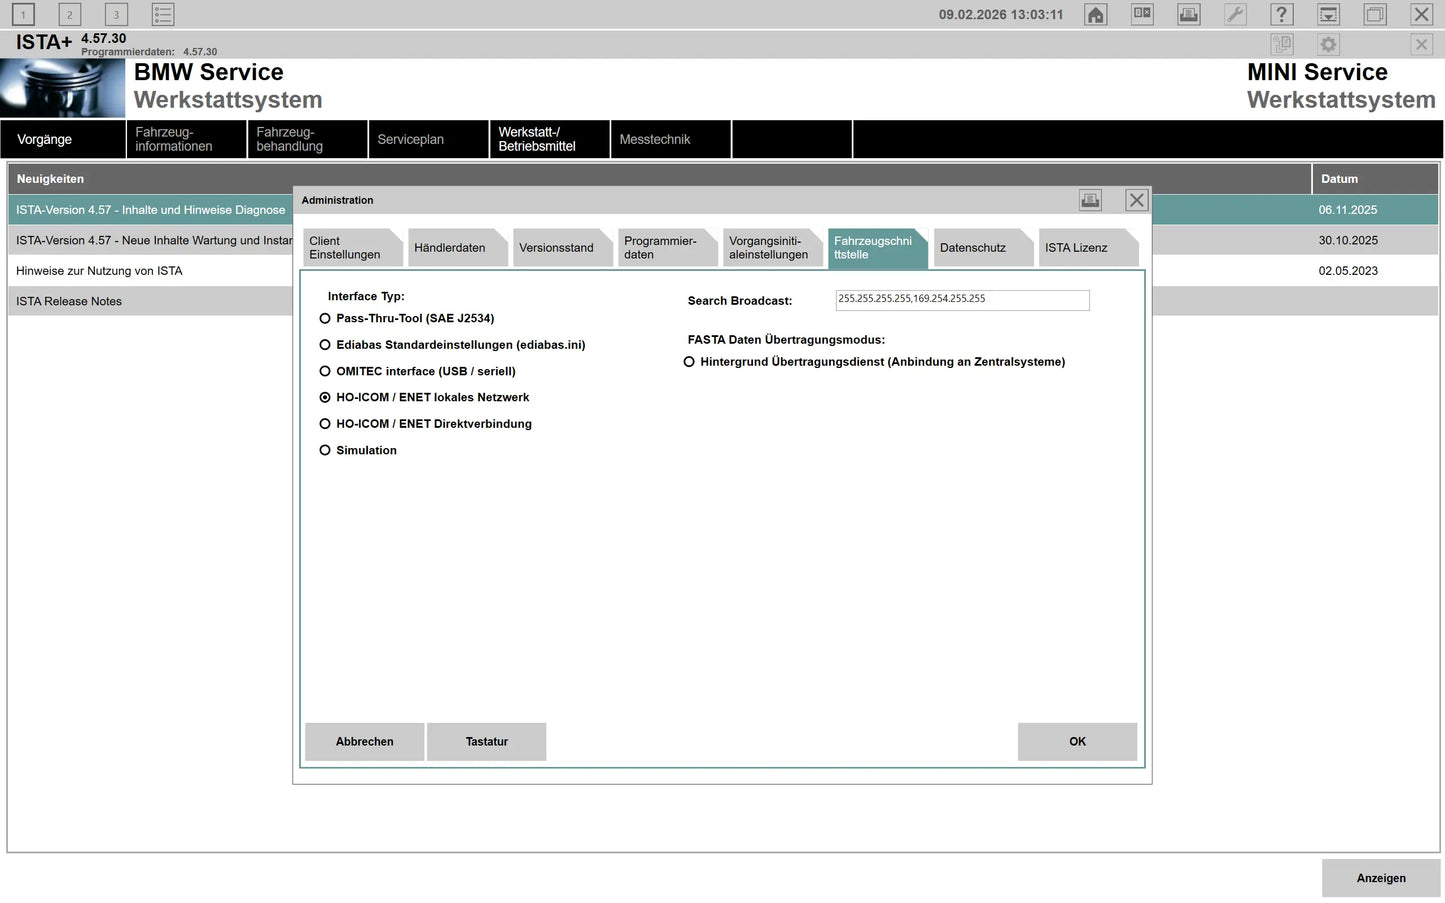Screen dimensions: 1445x903
Task: Switch to the Versionsstand tab
Action: pyautogui.click(x=557, y=248)
